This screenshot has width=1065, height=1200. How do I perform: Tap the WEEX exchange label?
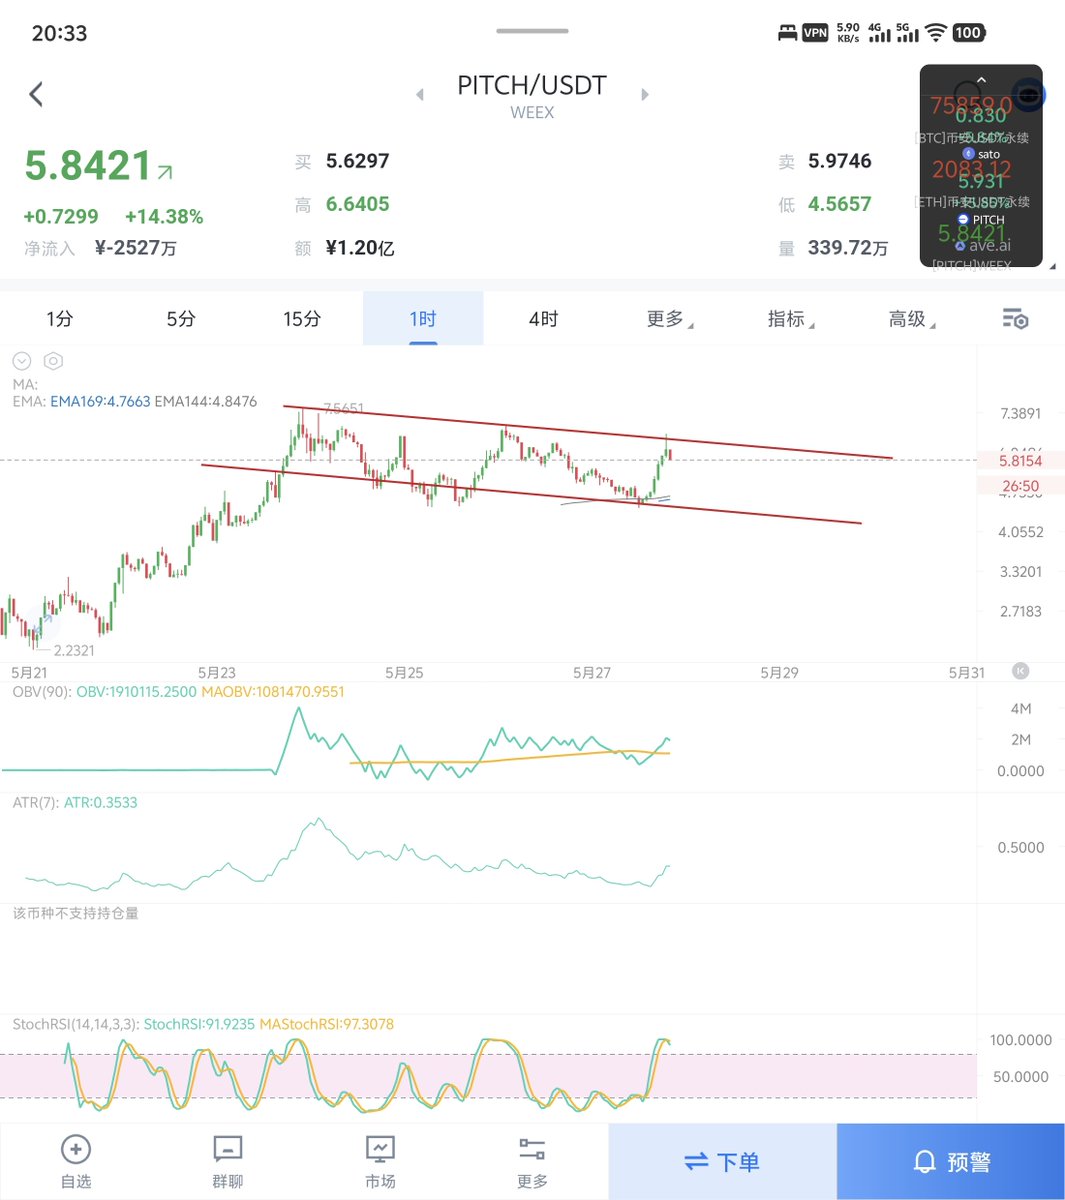(x=532, y=113)
